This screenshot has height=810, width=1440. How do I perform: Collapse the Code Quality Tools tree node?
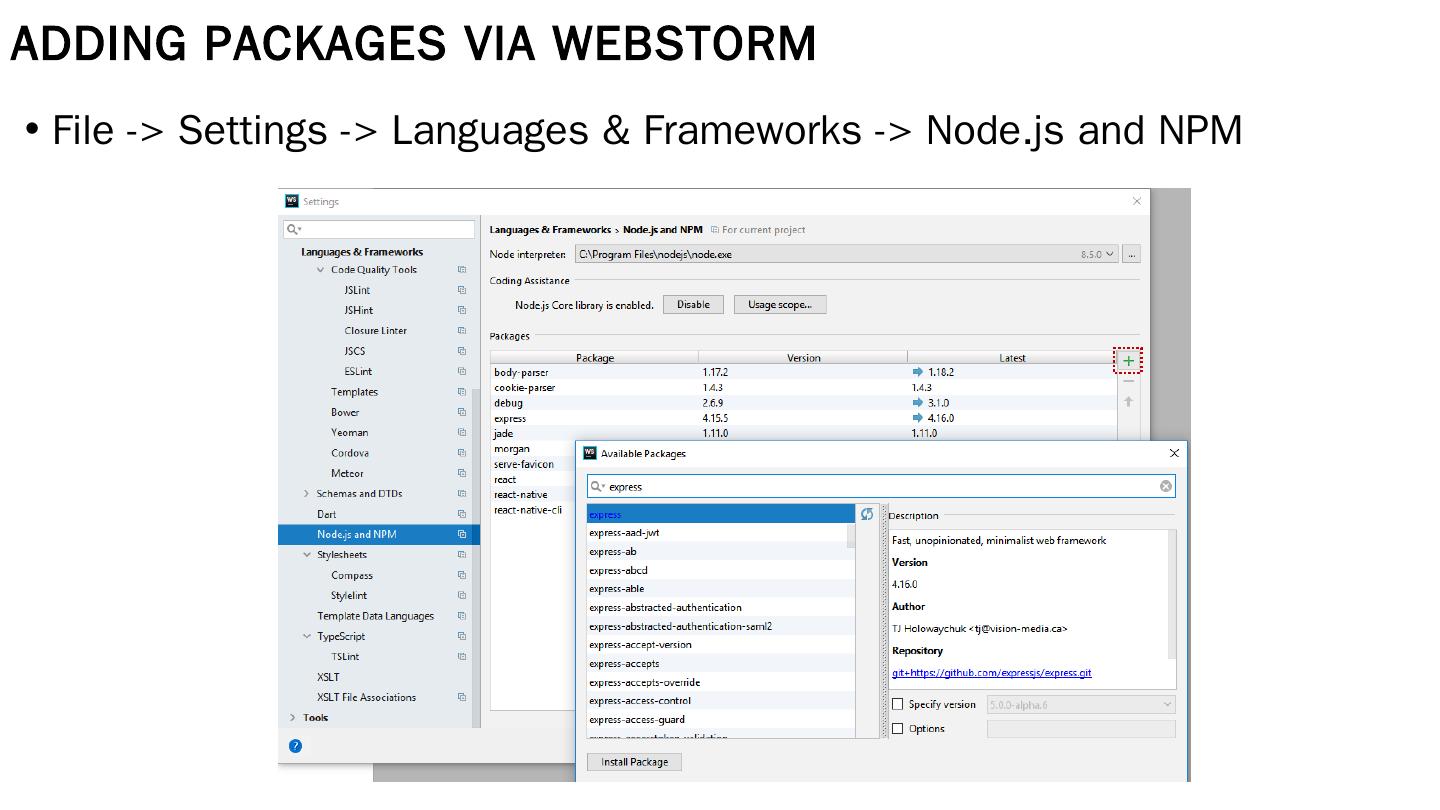321,270
